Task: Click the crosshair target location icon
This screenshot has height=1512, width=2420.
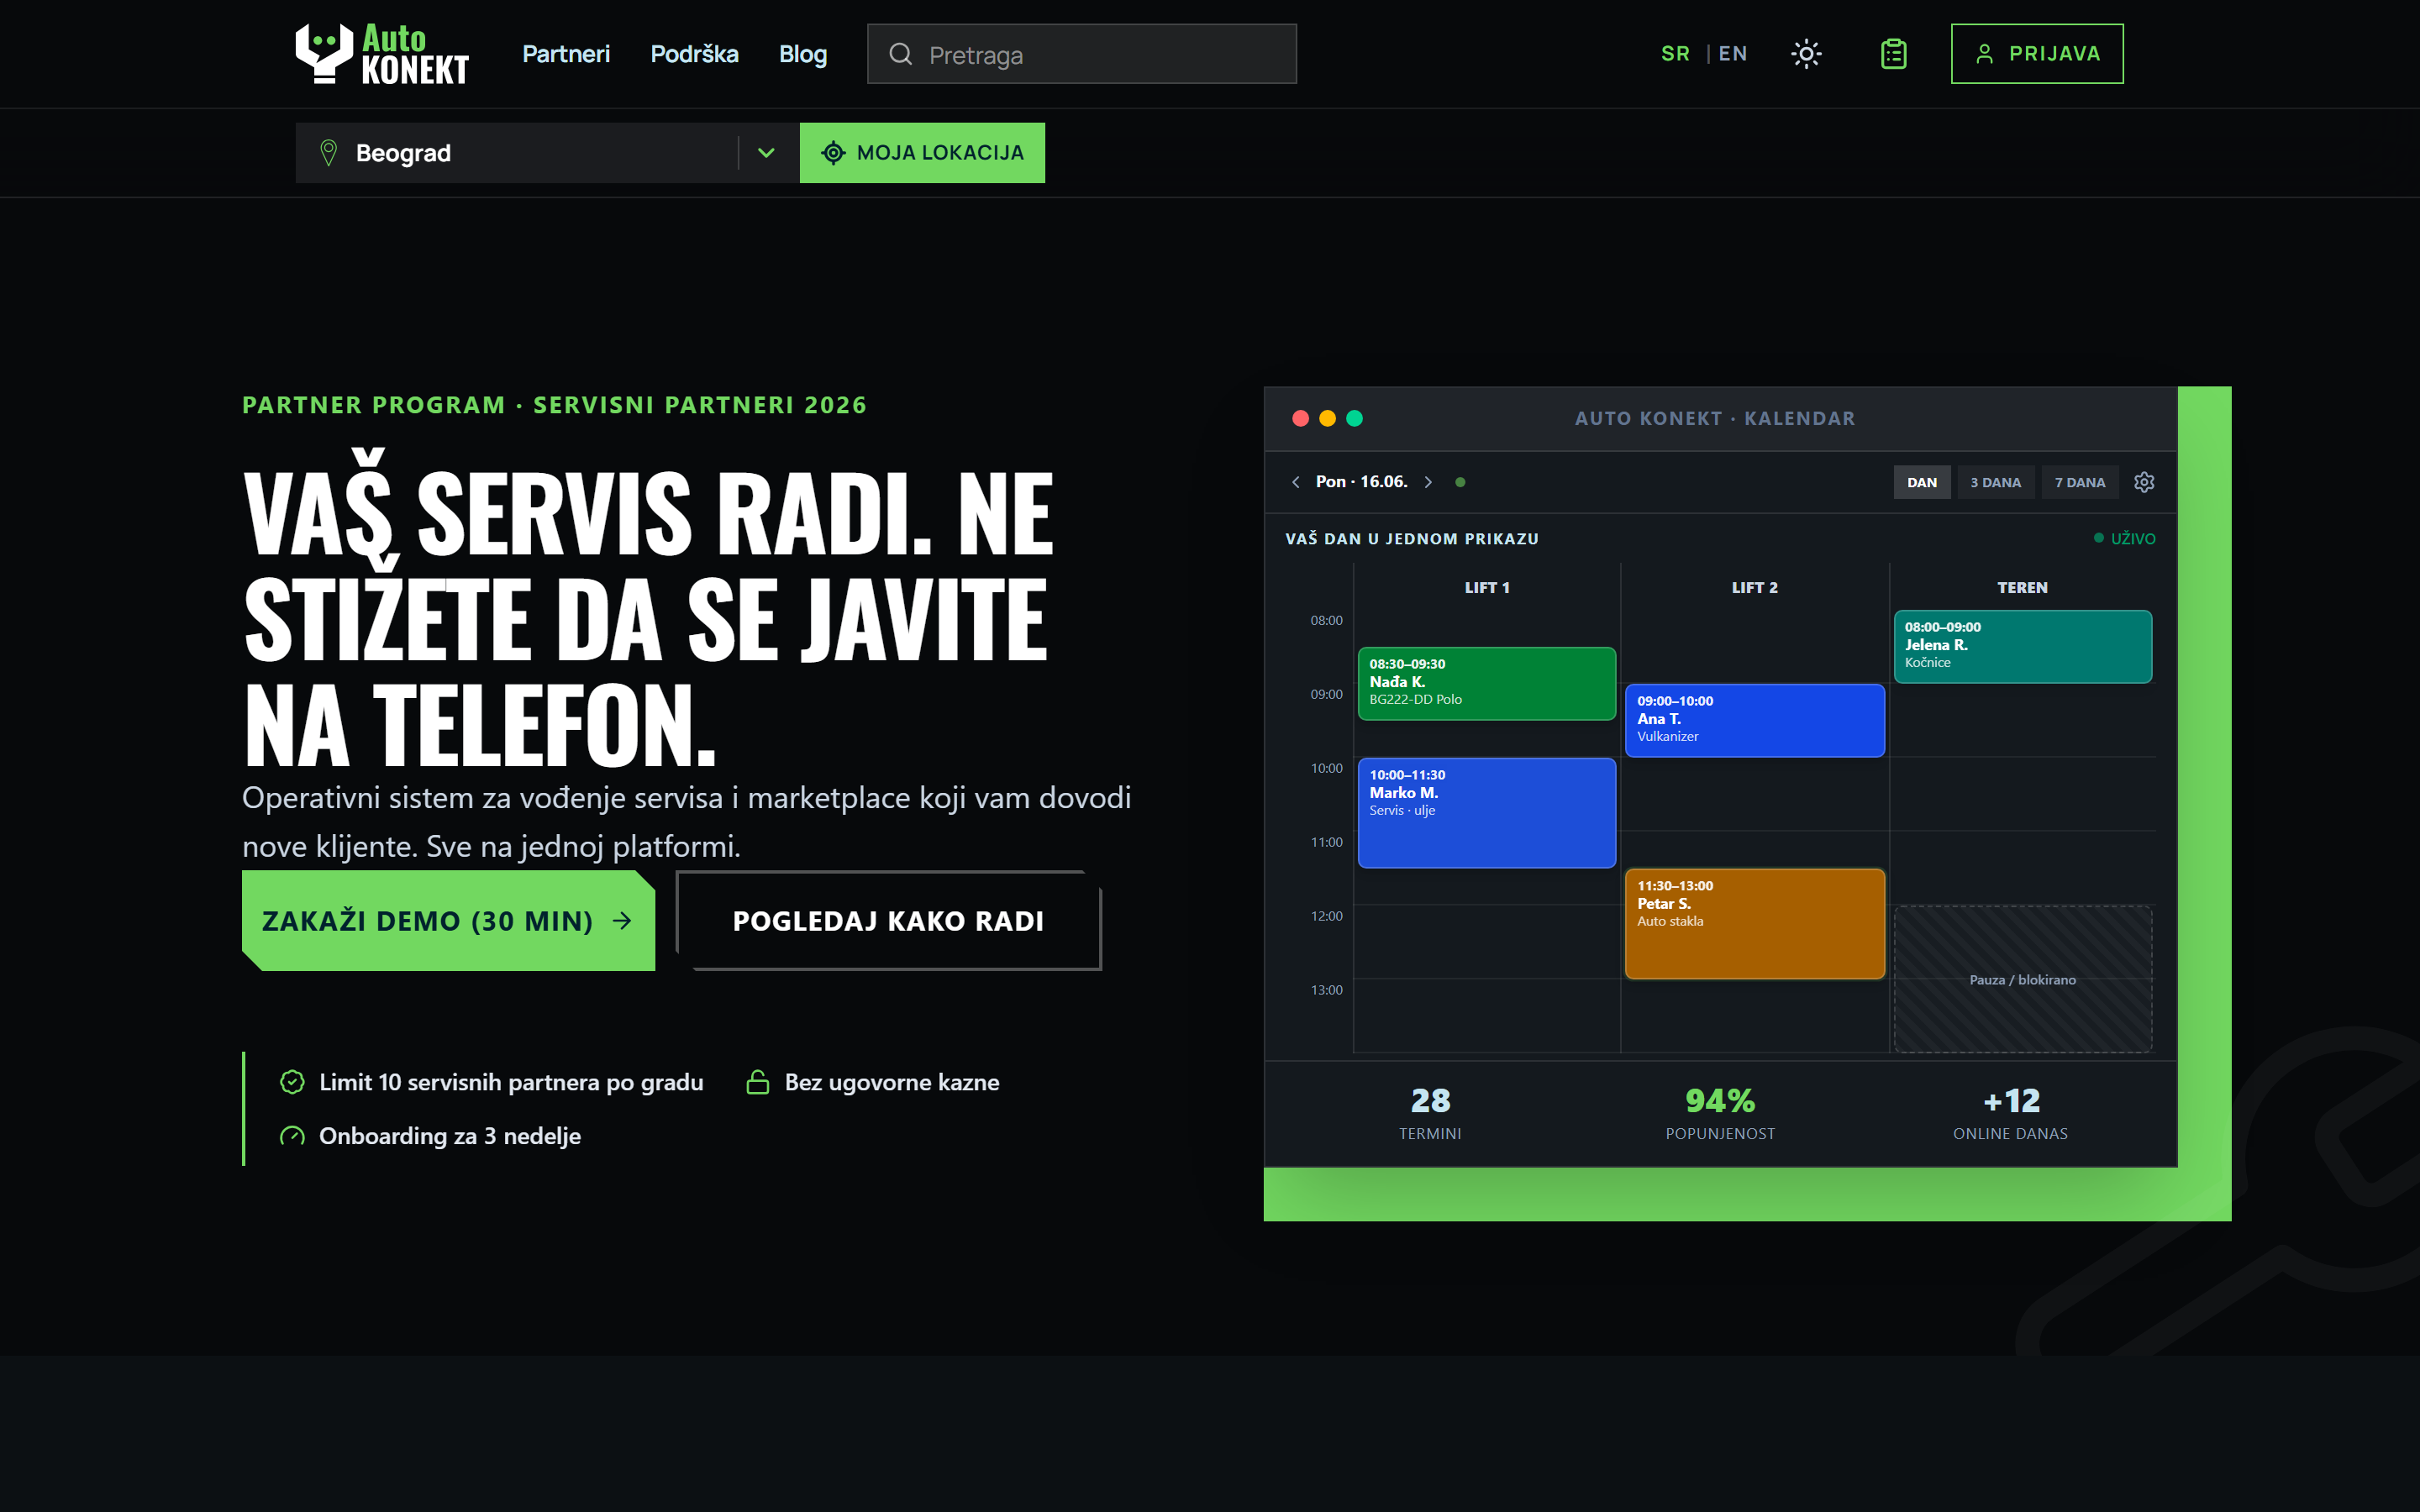Action: pos(833,153)
